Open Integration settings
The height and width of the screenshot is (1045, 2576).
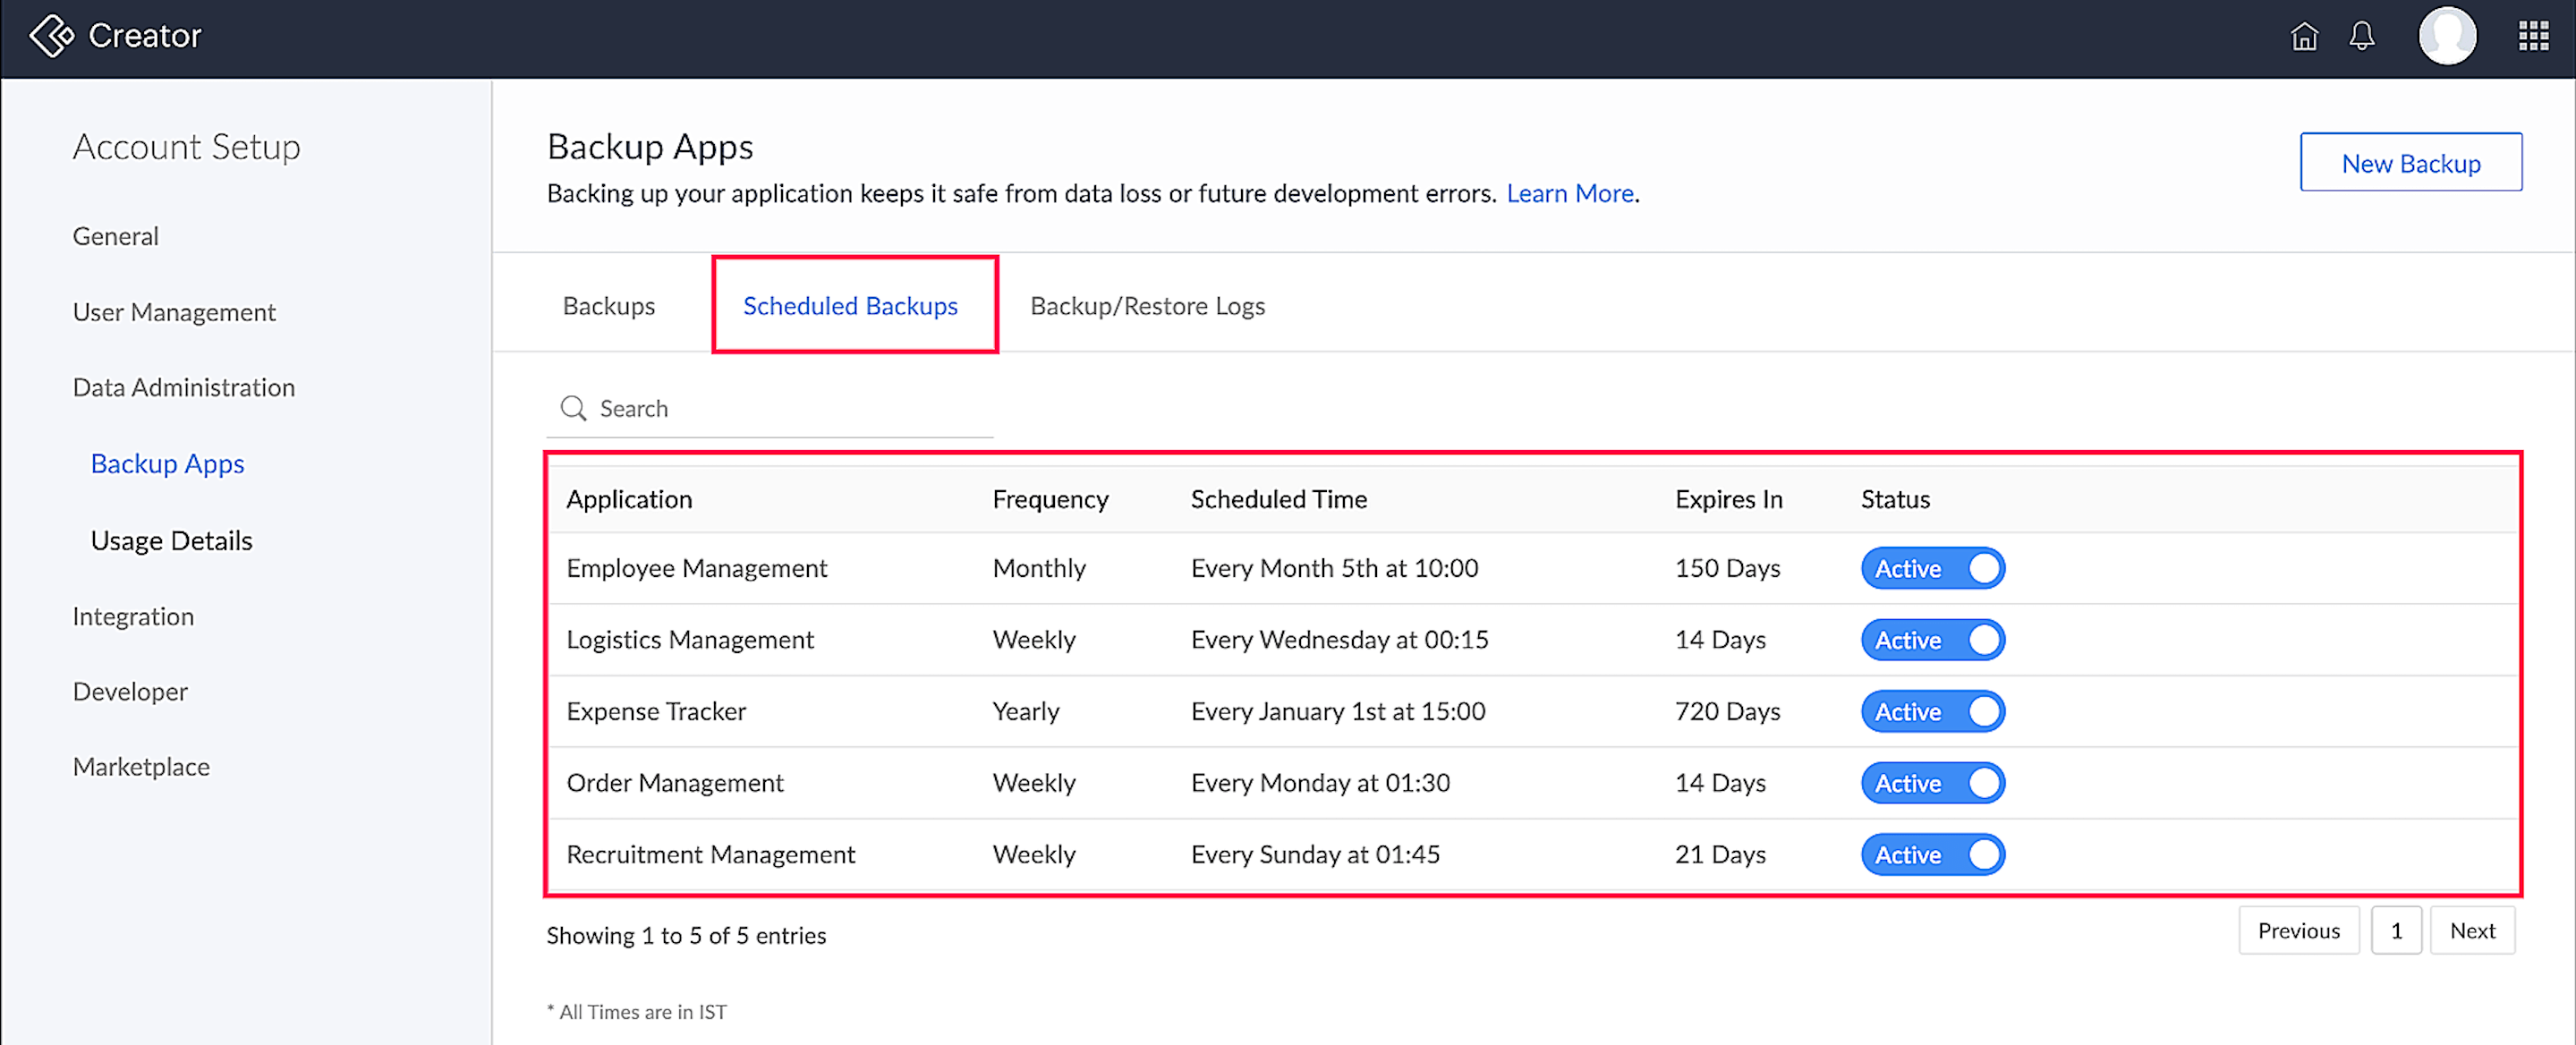(x=133, y=616)
